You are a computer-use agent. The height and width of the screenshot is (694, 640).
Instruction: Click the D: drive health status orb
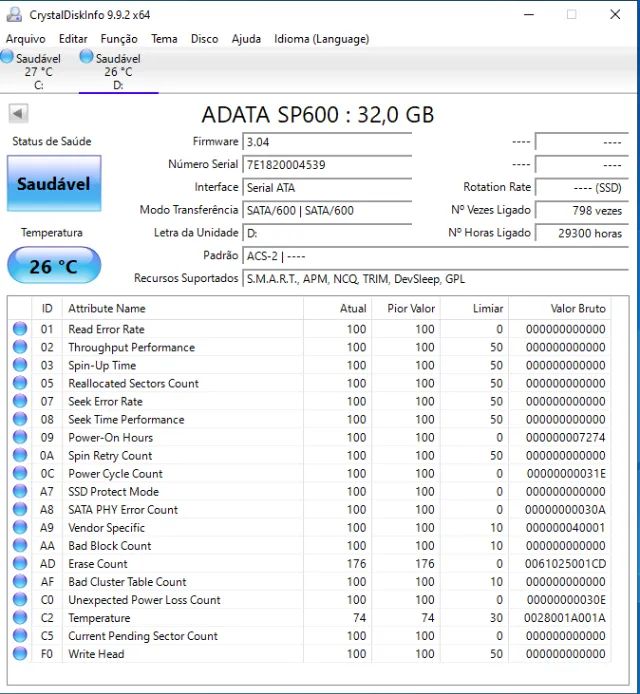(86, 57)
